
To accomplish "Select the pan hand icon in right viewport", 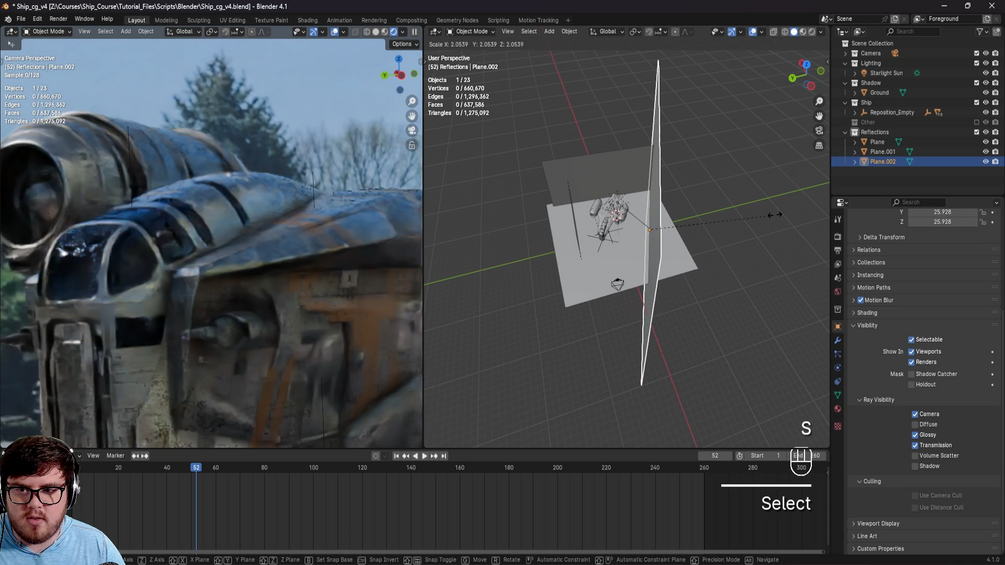I will coord(819,116).
